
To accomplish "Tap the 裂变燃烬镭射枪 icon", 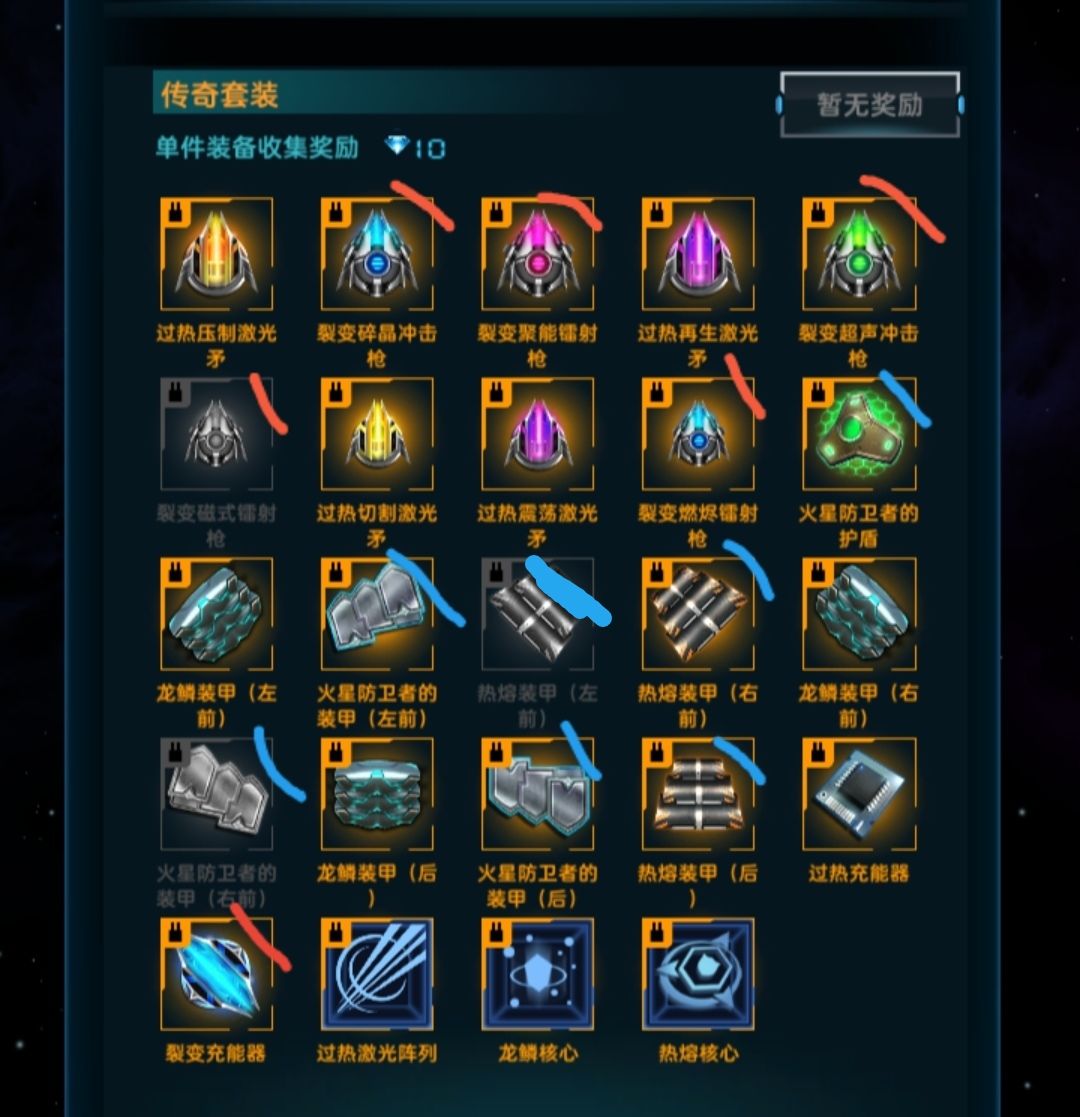I will 698,435.
